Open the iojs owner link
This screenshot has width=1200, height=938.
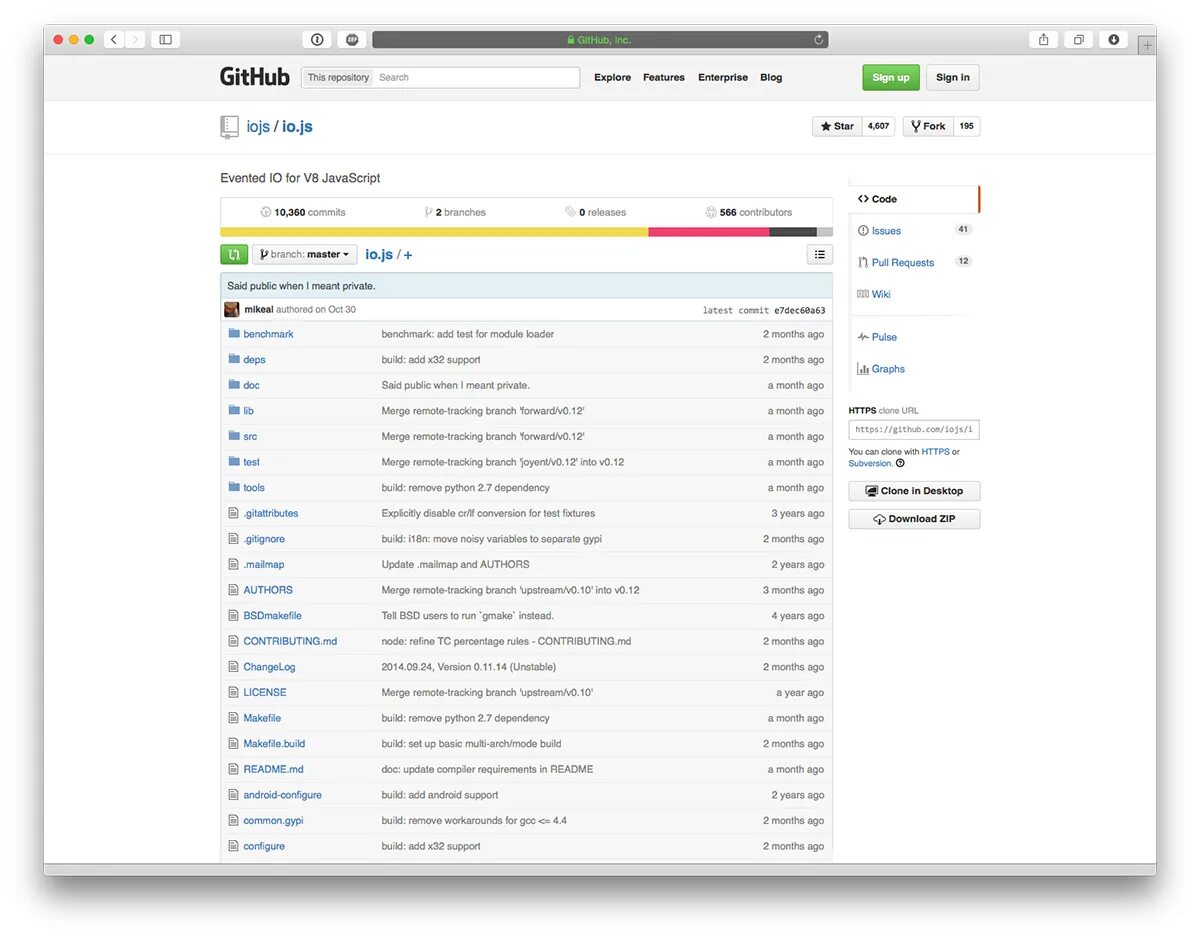[258, 127]
